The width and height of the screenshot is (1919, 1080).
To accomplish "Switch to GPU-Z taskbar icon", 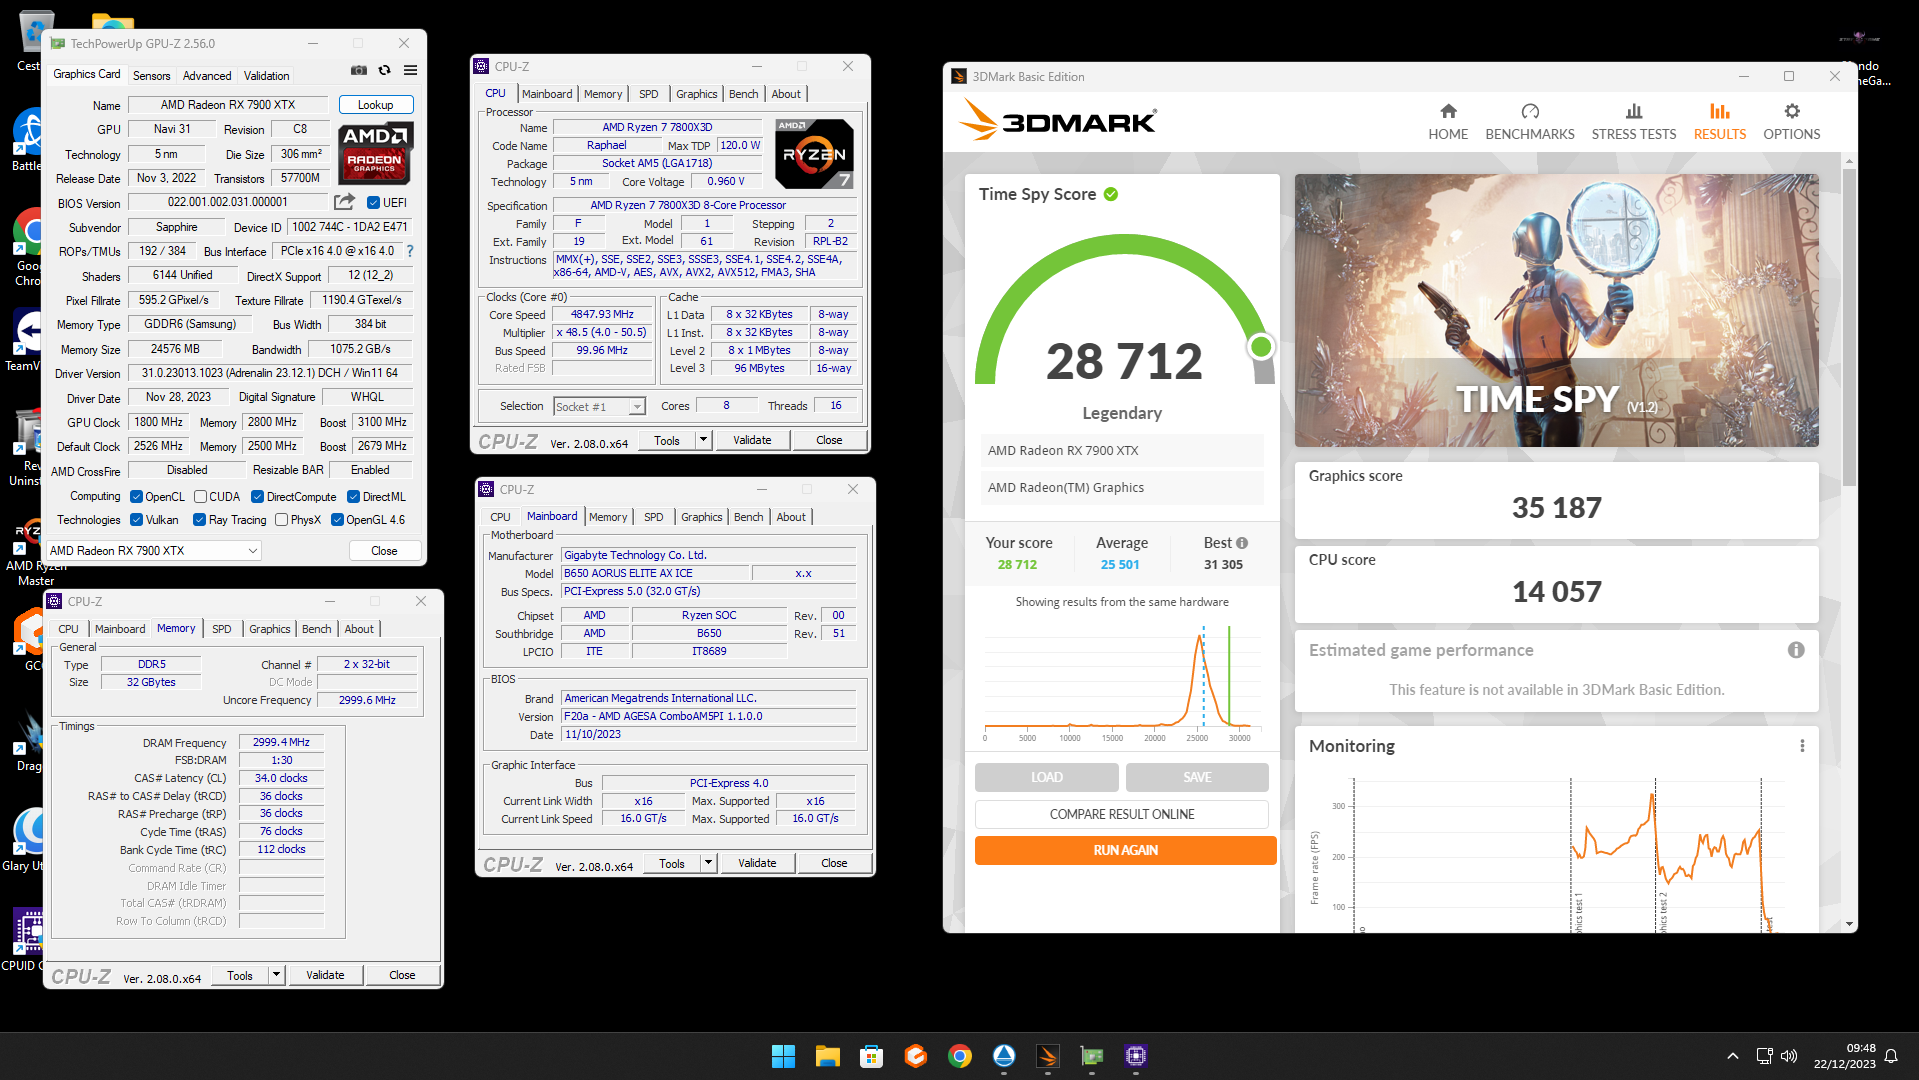I will [x=1092, y=1056].
